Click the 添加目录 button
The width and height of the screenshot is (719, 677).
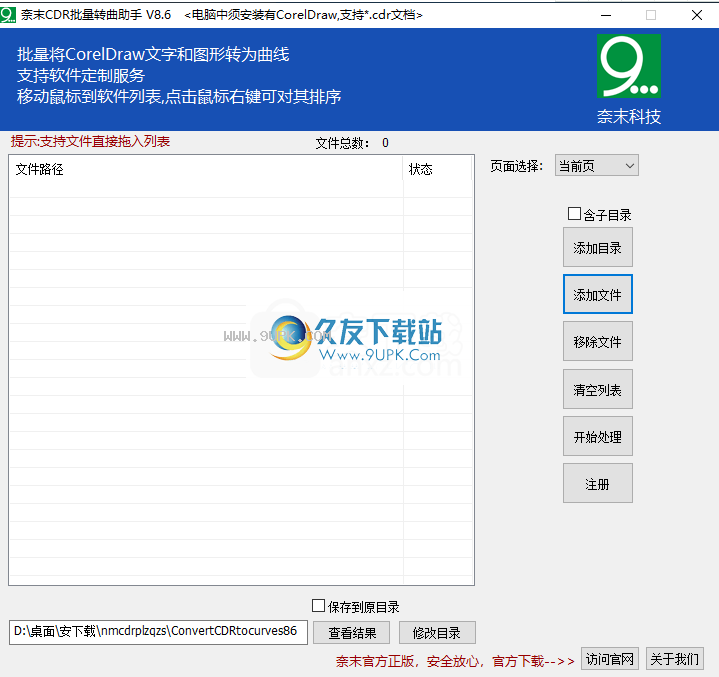pos(597,248)
